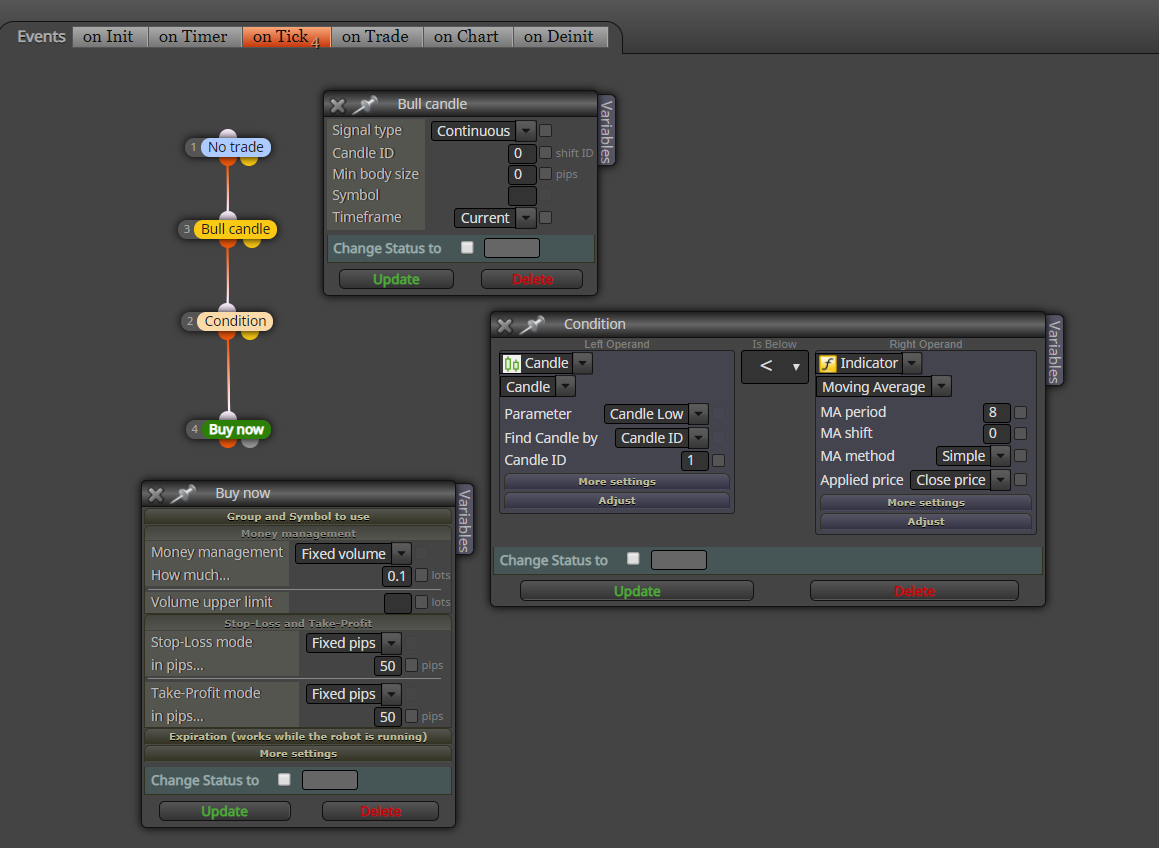
Task: Open the Stop-Loss mode Fixed pips dropdown
Action: [353, 643]
